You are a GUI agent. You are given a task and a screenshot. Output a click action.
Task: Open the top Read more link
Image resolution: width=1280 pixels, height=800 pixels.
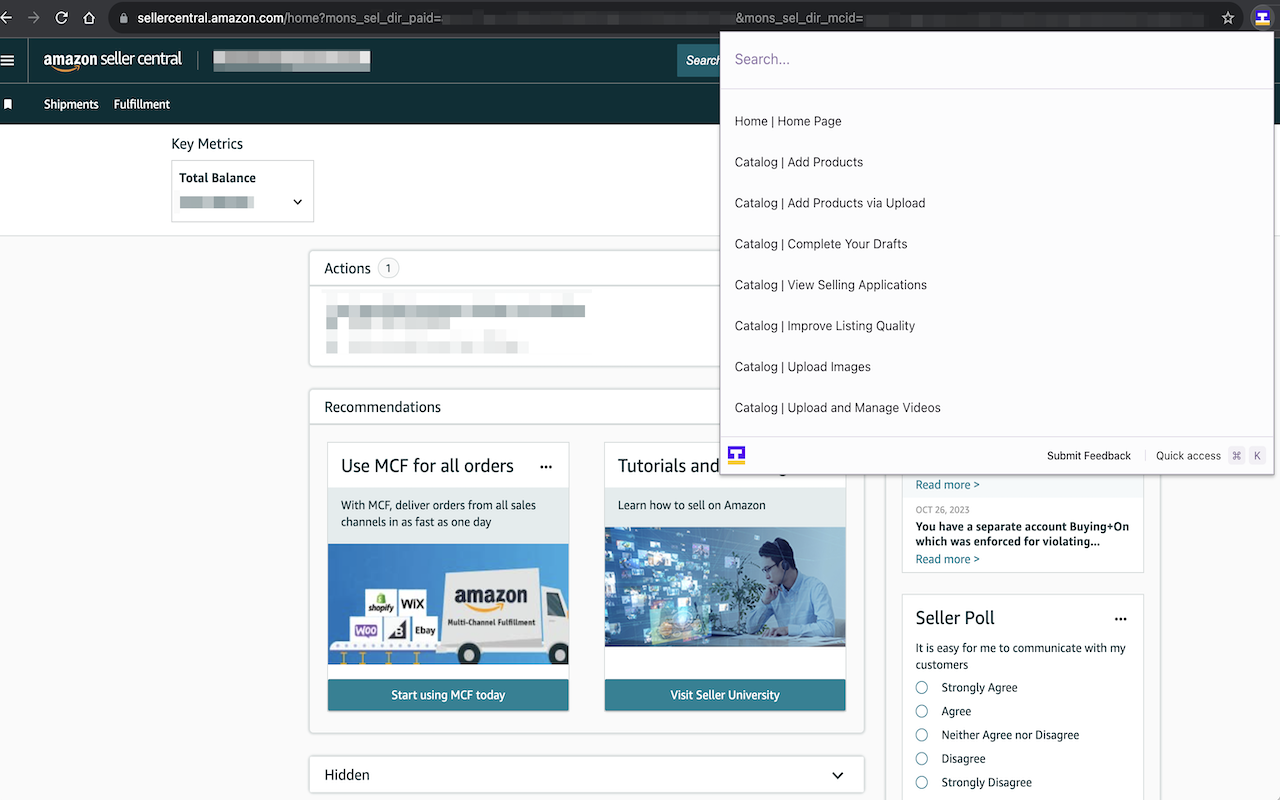[x=947, y=485]
